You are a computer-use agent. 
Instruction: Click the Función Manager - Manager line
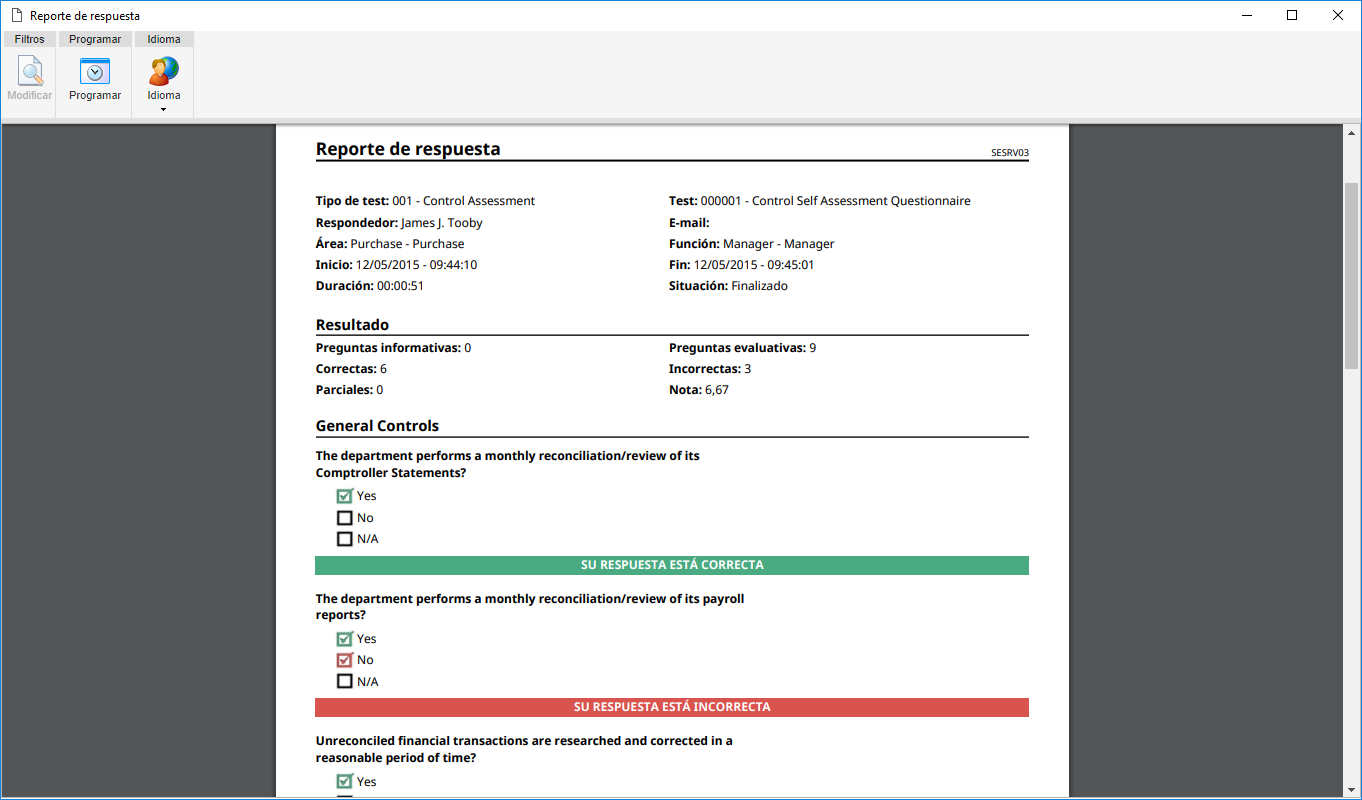coord(752,244)
